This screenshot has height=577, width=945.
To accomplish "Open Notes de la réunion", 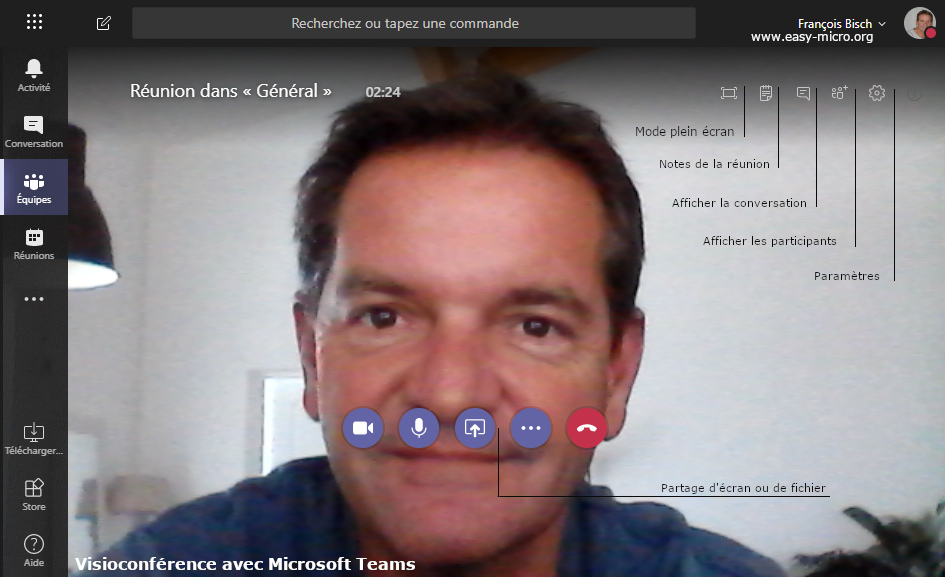I will tap(765, 92).
